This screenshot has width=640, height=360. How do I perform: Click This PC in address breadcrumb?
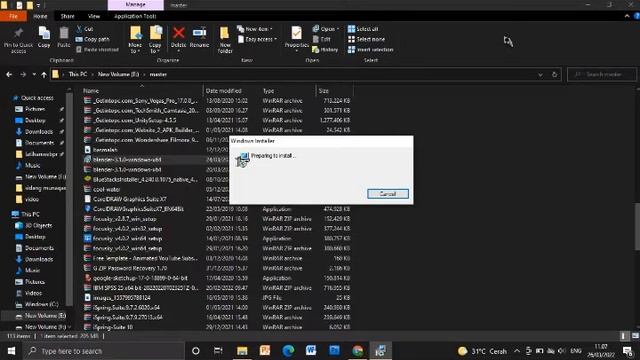[x=78, y=74]
